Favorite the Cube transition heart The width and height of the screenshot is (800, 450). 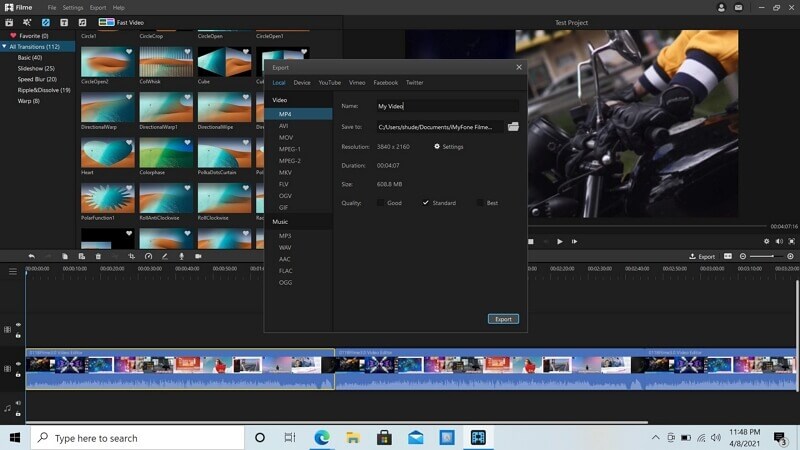(246, 52)
